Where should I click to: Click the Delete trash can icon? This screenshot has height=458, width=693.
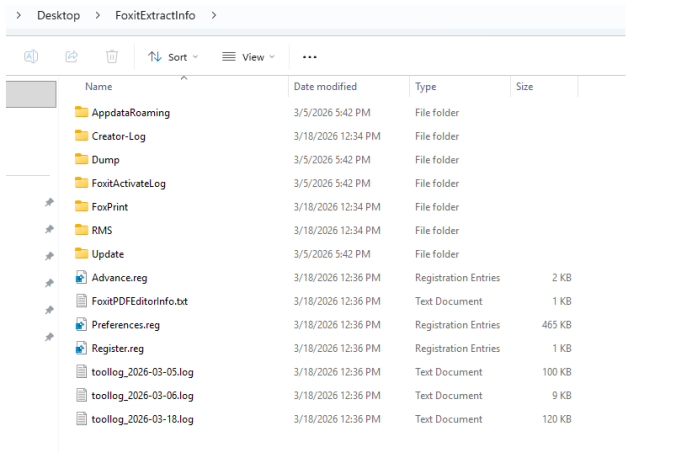coord(112,57)
